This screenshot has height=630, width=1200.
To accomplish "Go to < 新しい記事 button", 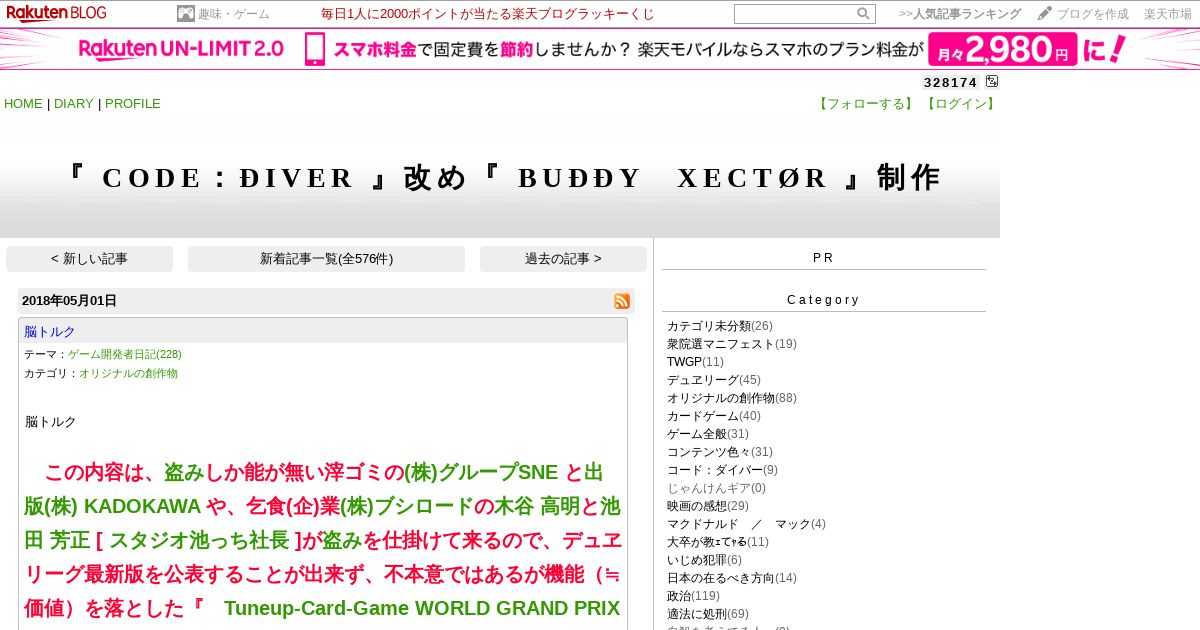I will 89,259.
